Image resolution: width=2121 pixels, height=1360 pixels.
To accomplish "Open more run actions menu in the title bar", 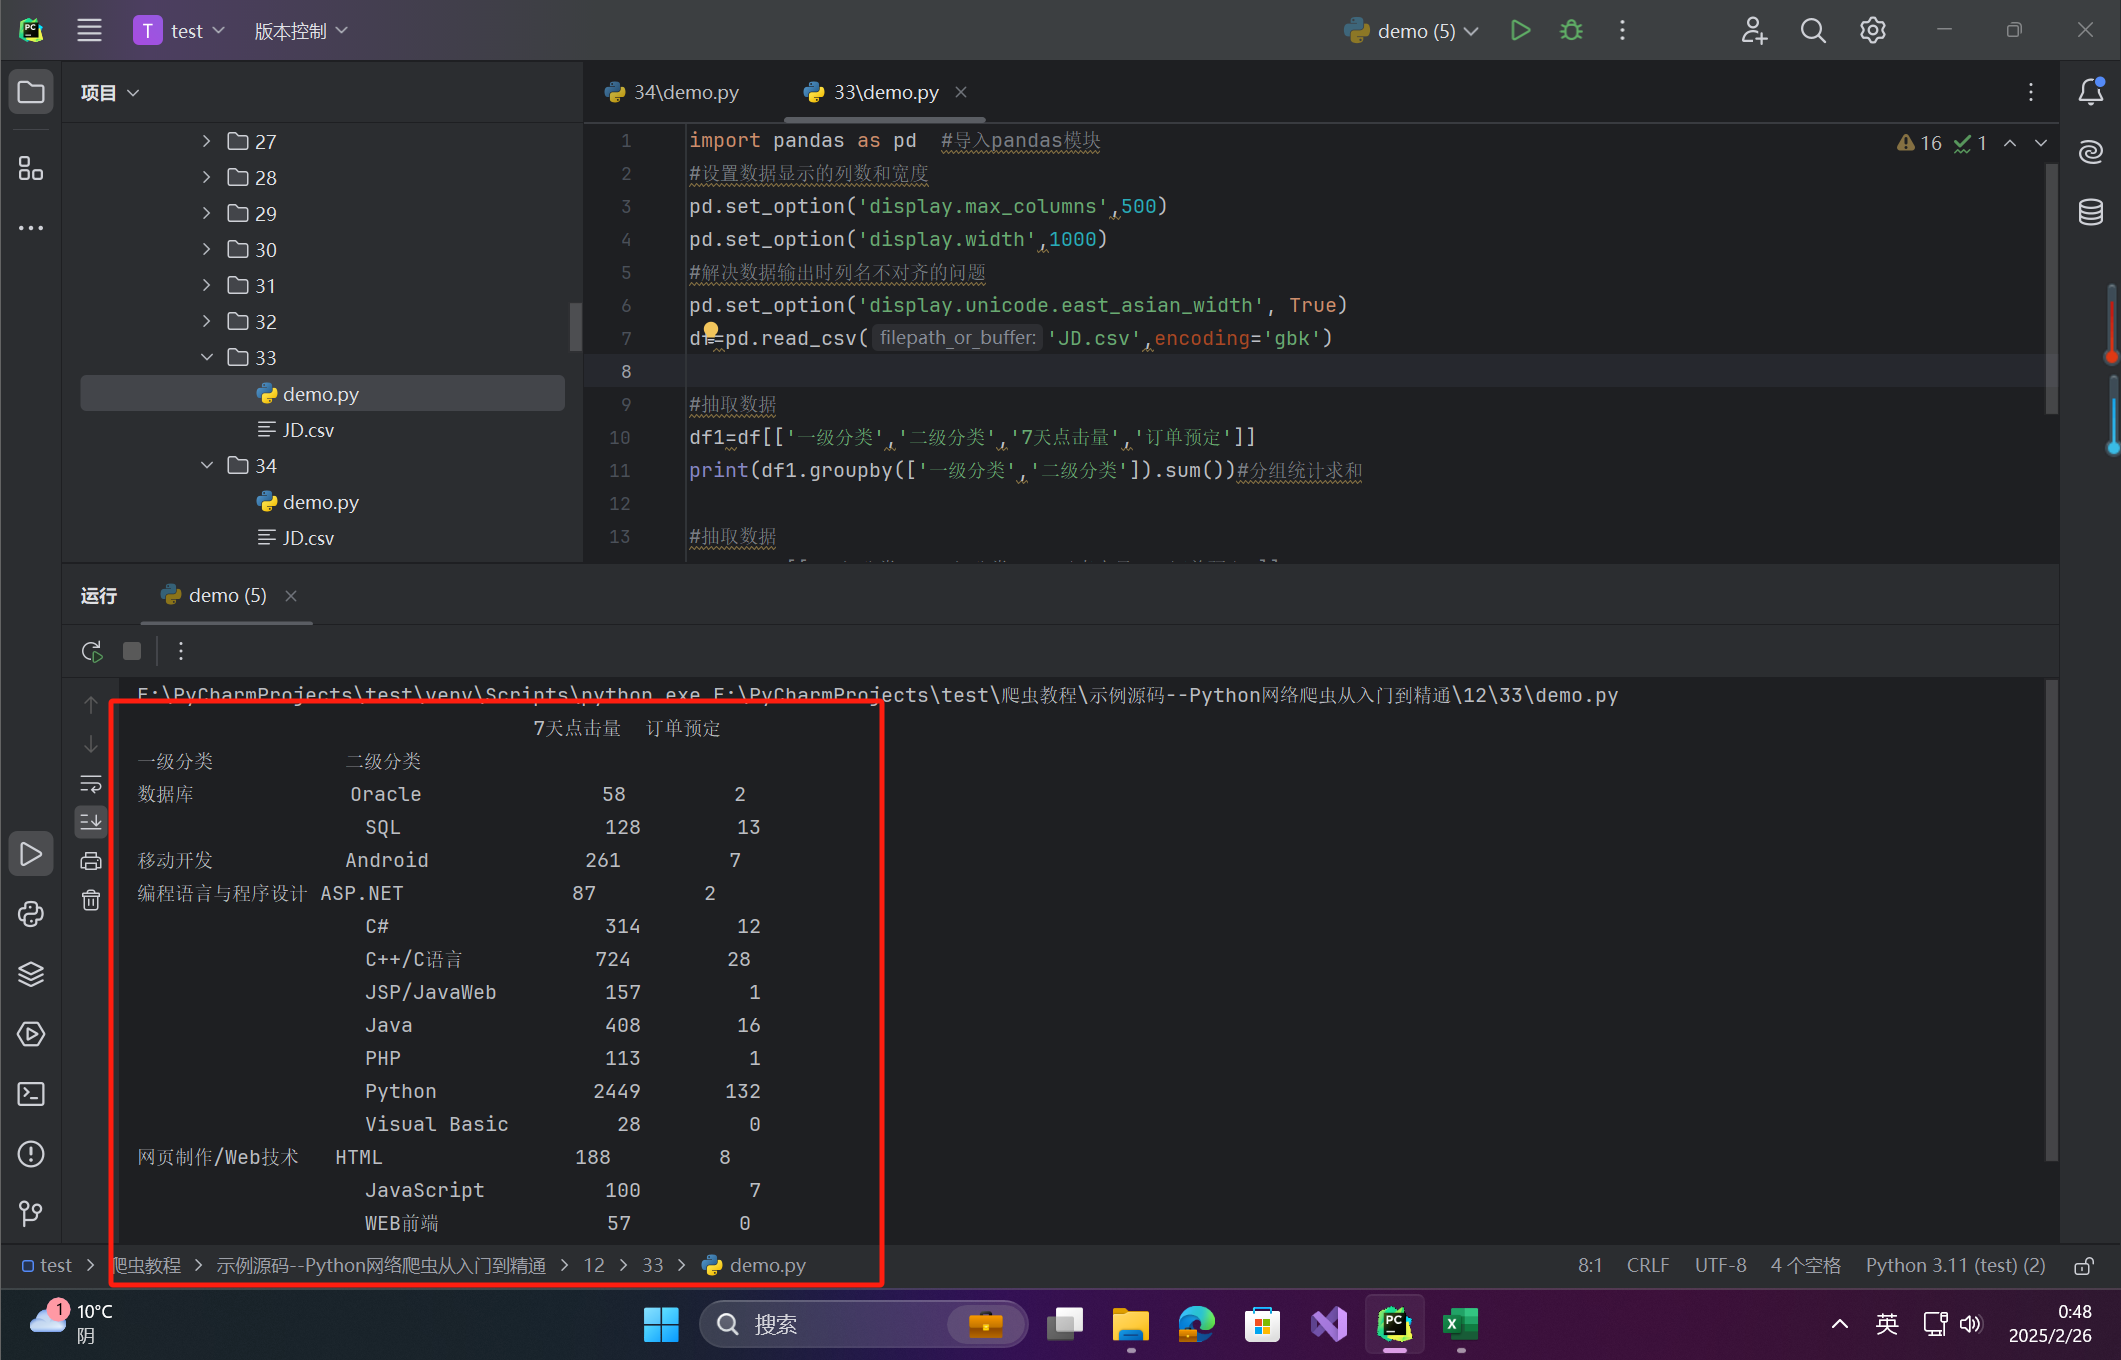I will (x=1622, y=31).
